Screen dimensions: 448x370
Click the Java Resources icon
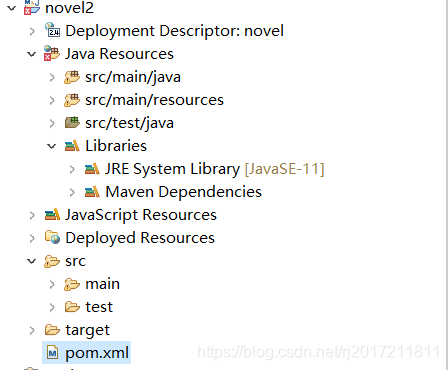[x=52, y=53]
